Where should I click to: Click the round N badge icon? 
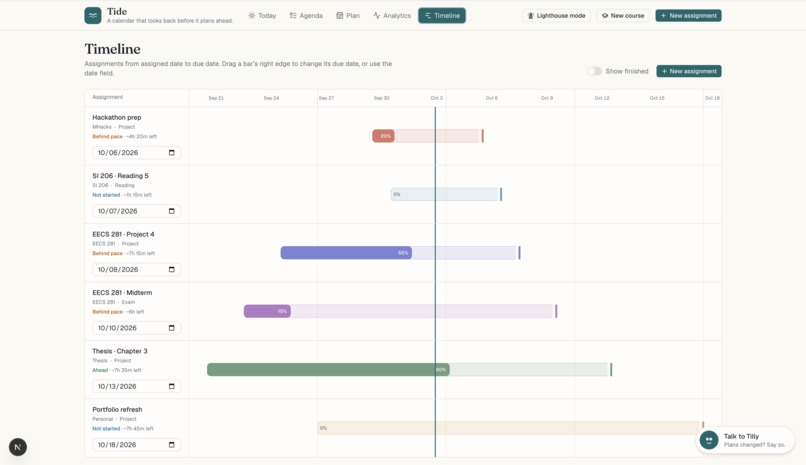tap(18, 447)
